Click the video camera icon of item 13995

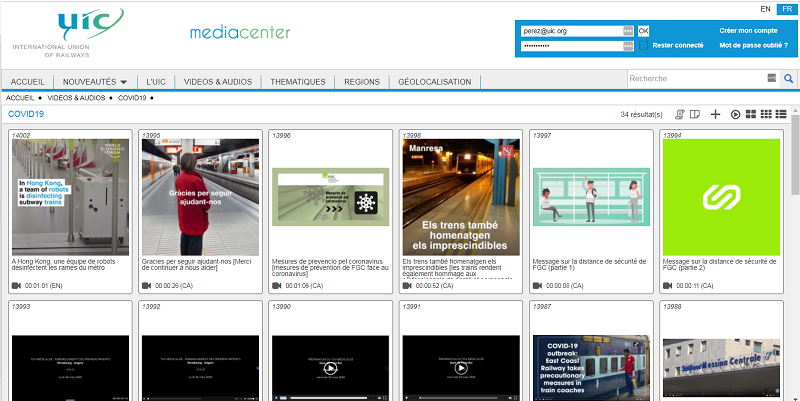146,286
